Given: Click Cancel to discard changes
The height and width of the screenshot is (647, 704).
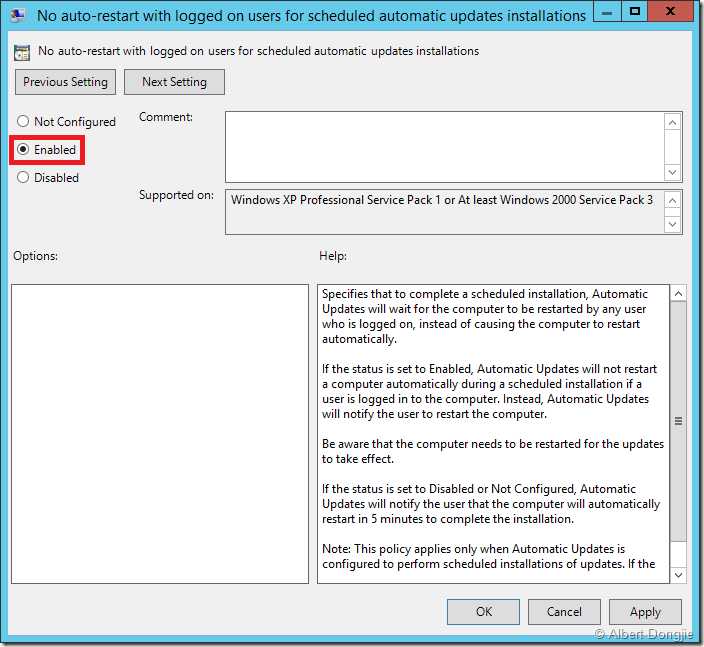Looking at the screenshot, I should [x=564, y=612].
